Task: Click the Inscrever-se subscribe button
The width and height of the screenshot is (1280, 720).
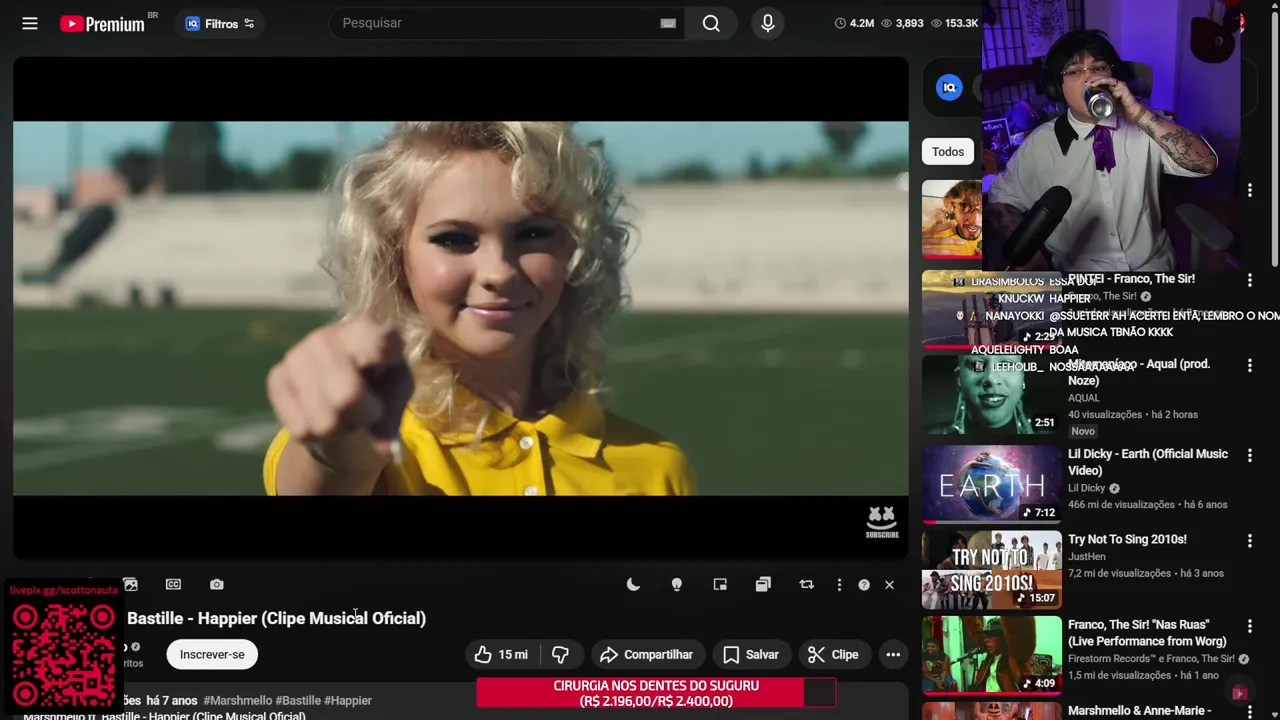Action: click(x=212, y=654)
